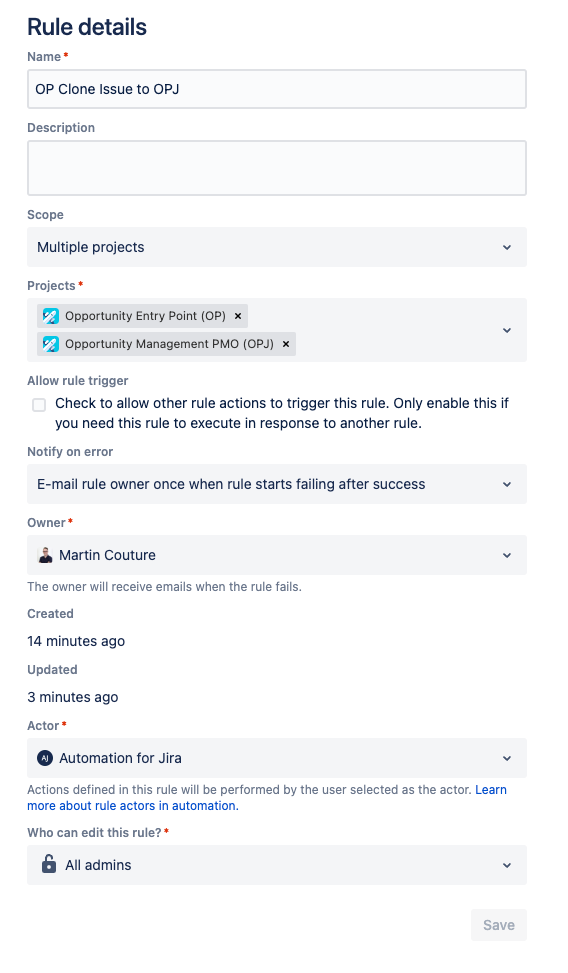Click Martin Couture's avatar picture

click(45, 555)
